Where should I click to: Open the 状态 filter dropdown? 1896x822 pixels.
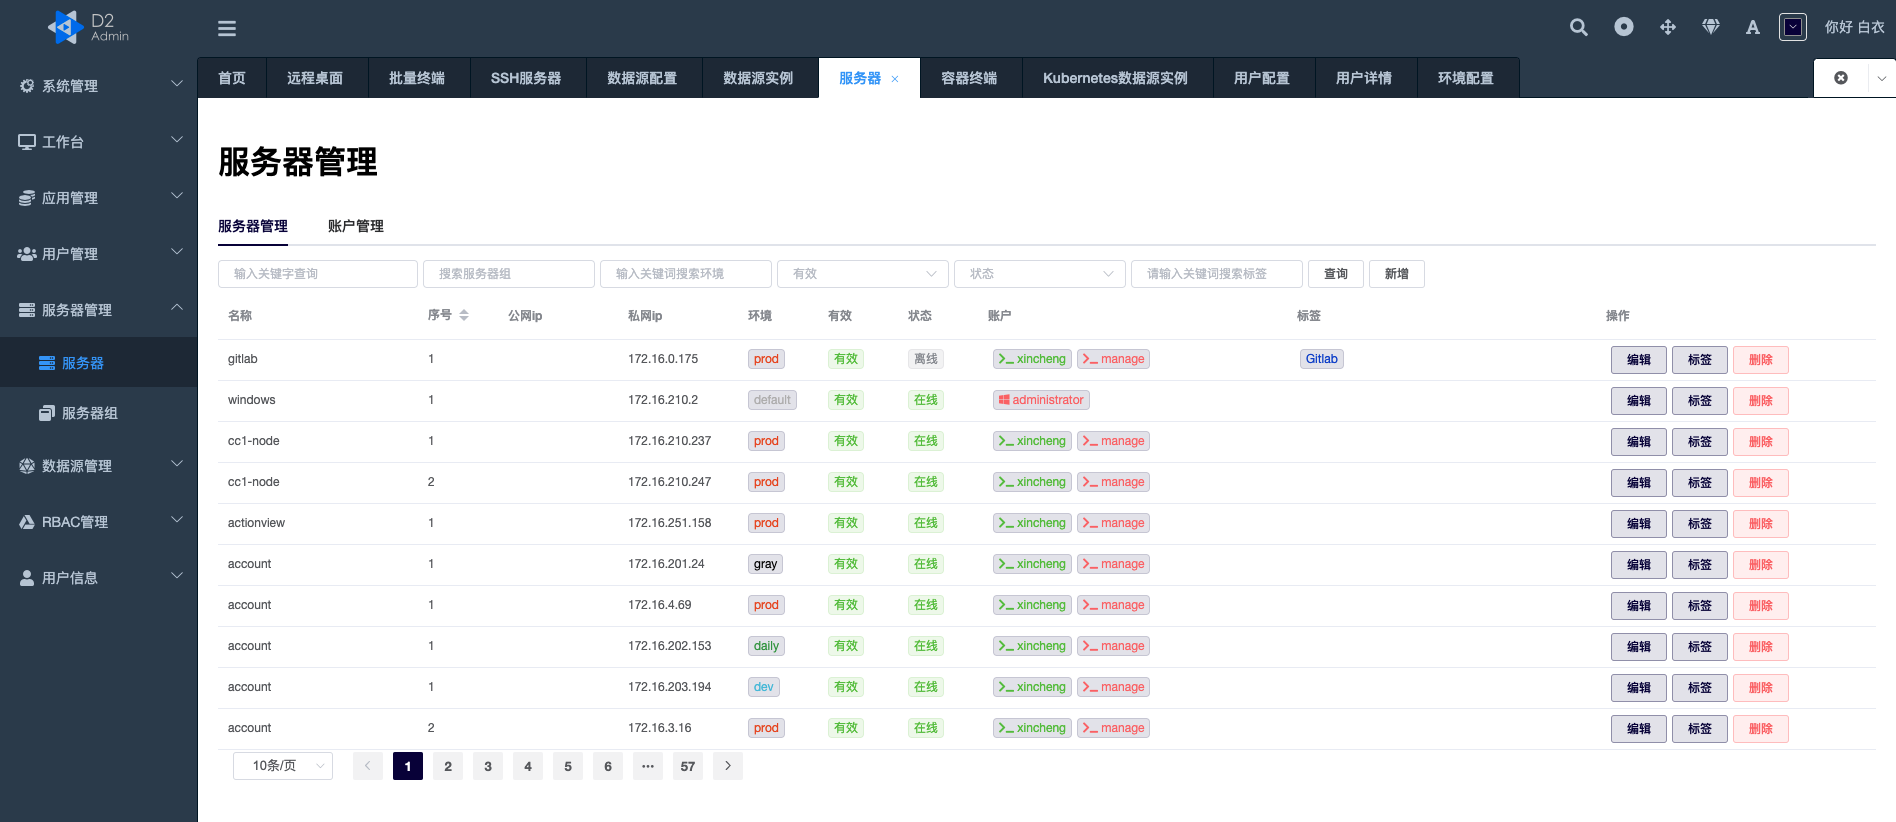tap(1040, 274)
